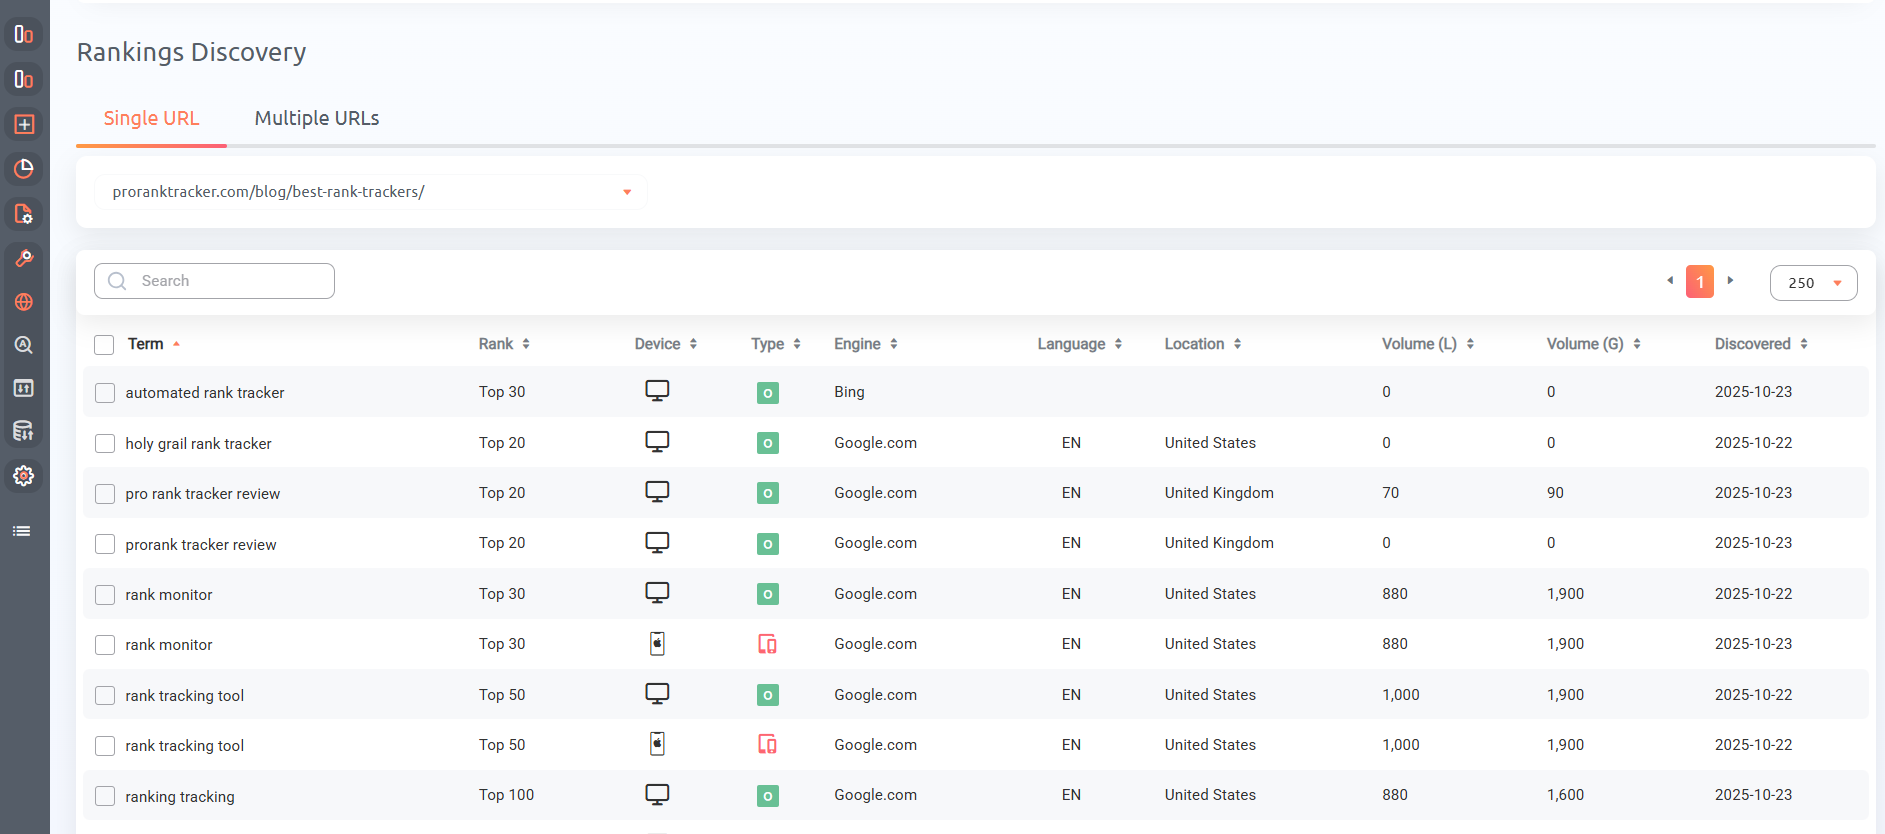The width and height of the screenshot is (1885, 834).
Task: Toggle the select-all checkbox beside Term
Action: 104,345
